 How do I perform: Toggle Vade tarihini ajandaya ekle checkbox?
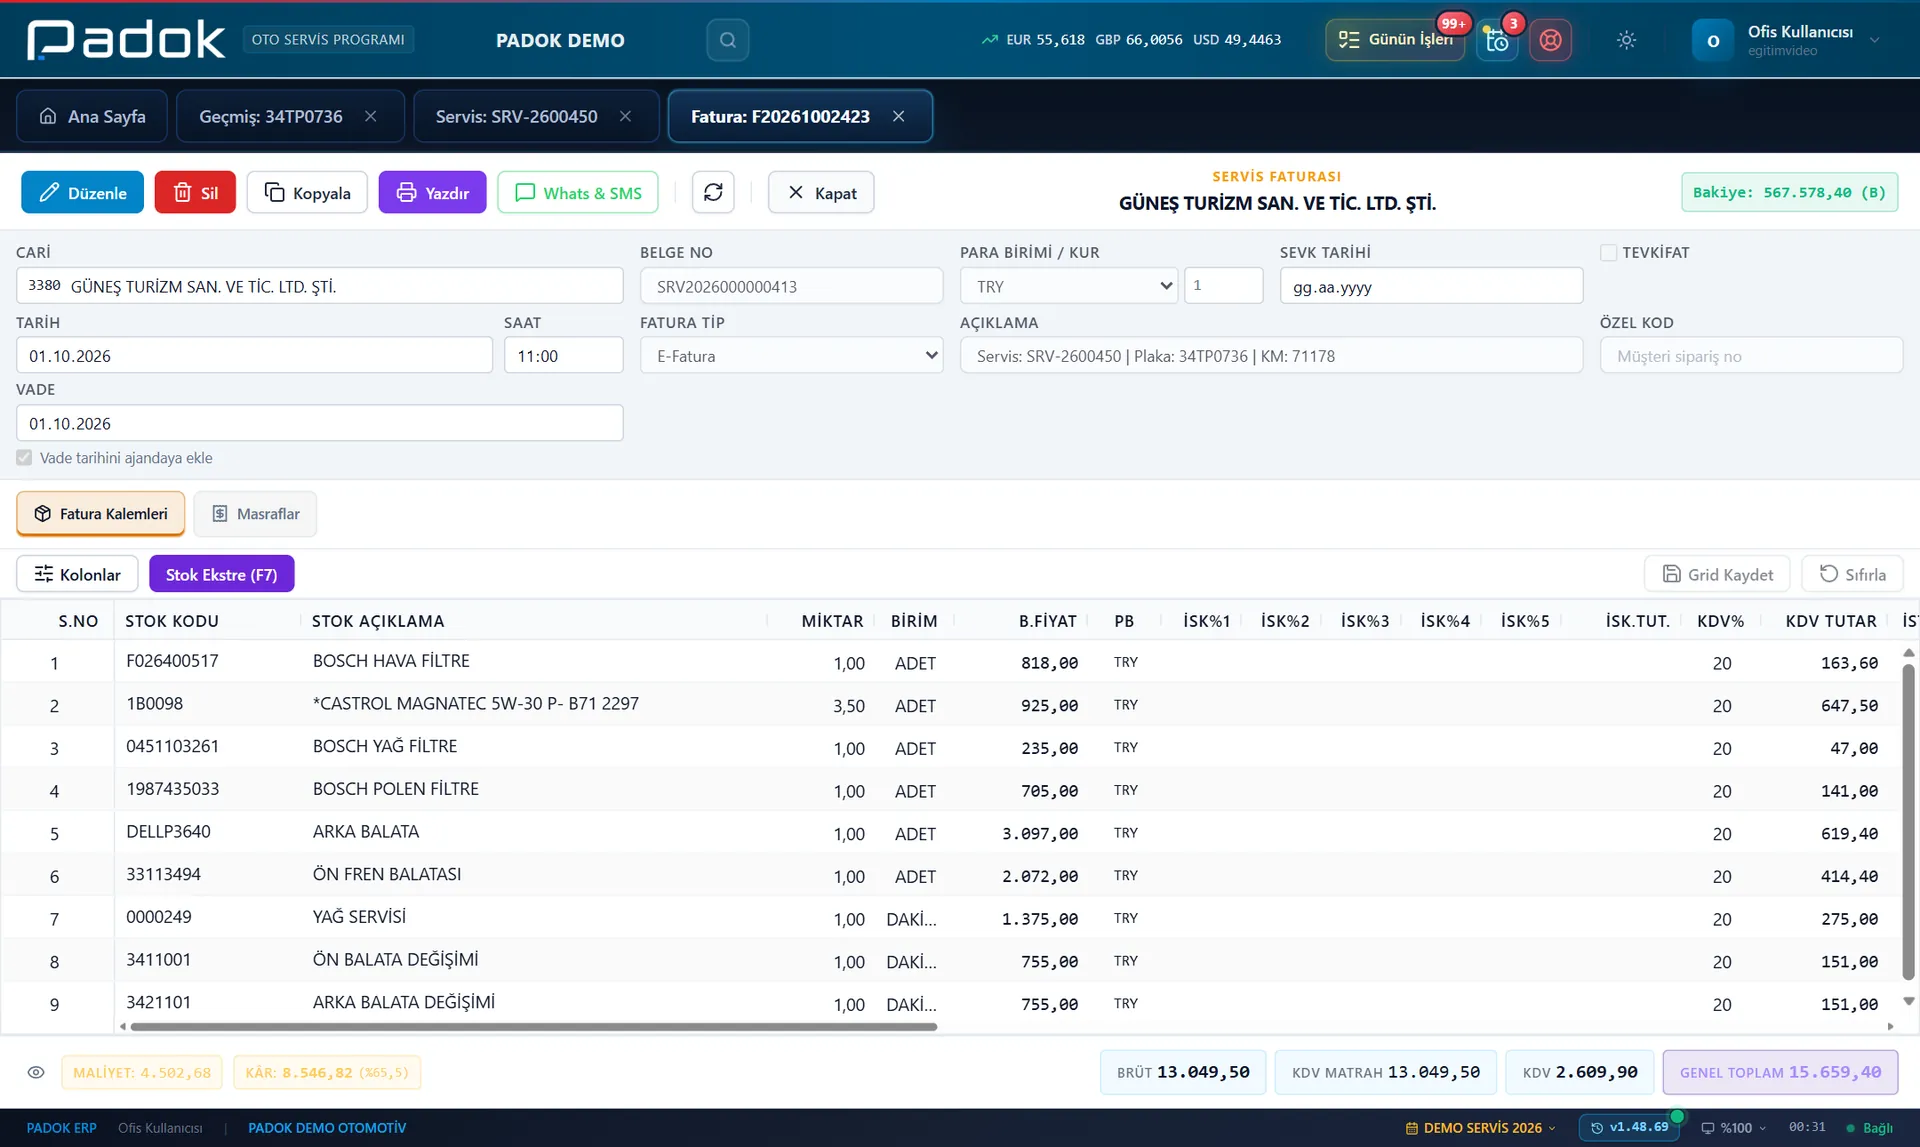[x=24, y=458]
